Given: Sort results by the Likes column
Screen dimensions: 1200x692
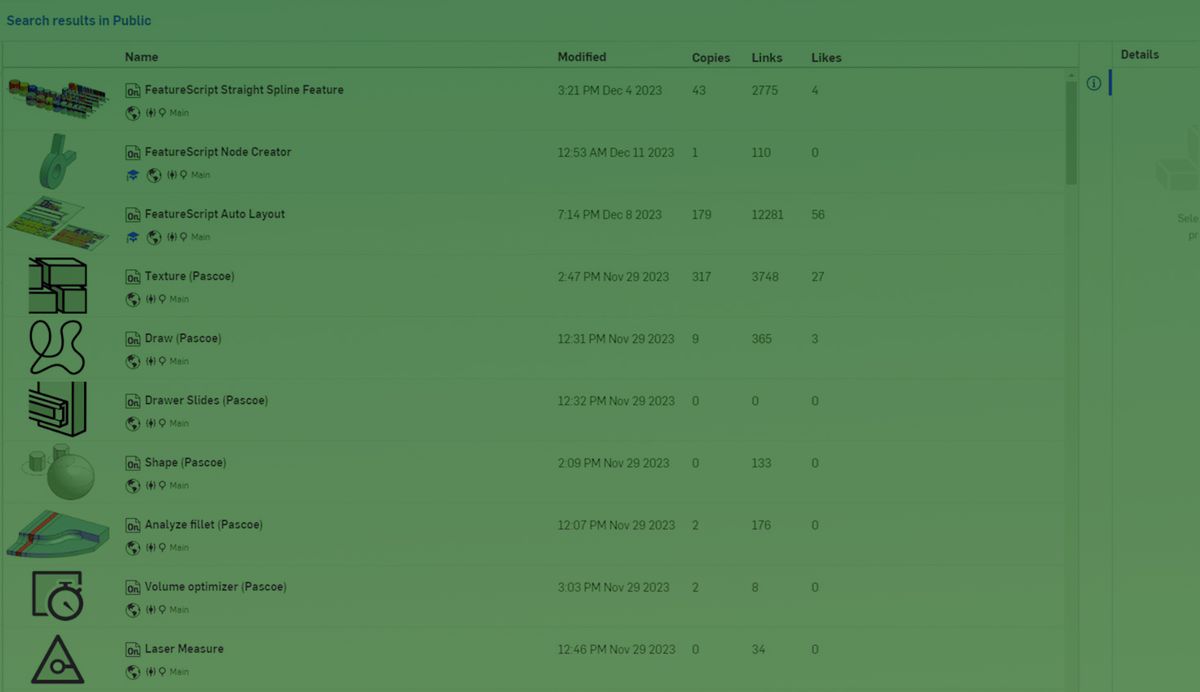Looking at the screenshot, I should click(x=826, y=58).
